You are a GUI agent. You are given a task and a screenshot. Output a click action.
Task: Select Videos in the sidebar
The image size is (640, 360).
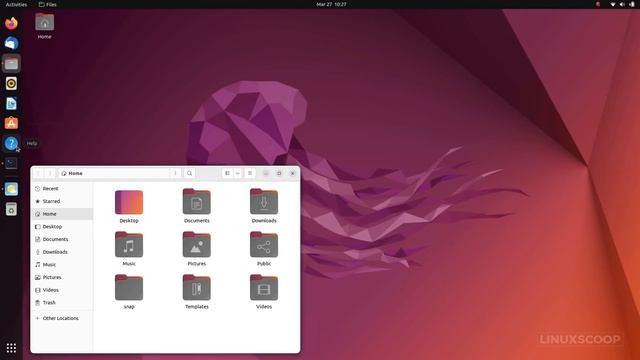[x=62, y=290]
